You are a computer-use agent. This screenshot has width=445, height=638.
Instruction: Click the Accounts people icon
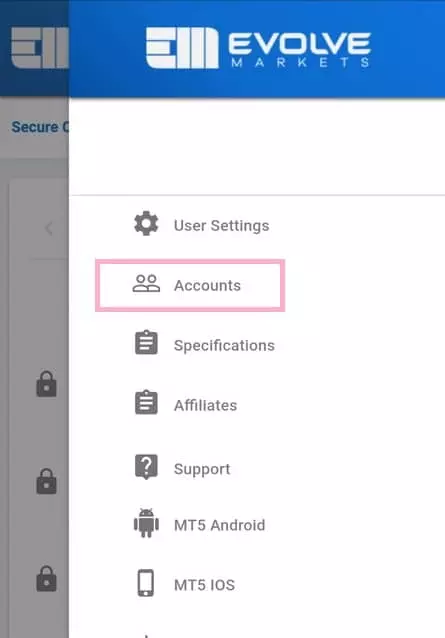pos(146,284)
